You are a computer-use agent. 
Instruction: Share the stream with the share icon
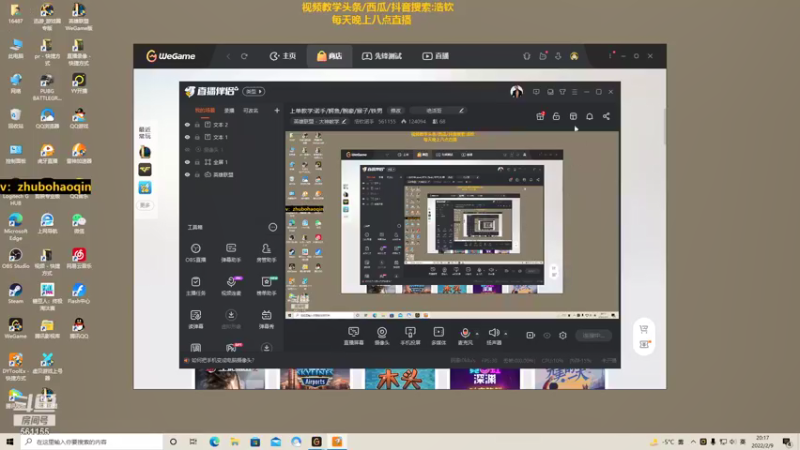[x=606, y=116]
